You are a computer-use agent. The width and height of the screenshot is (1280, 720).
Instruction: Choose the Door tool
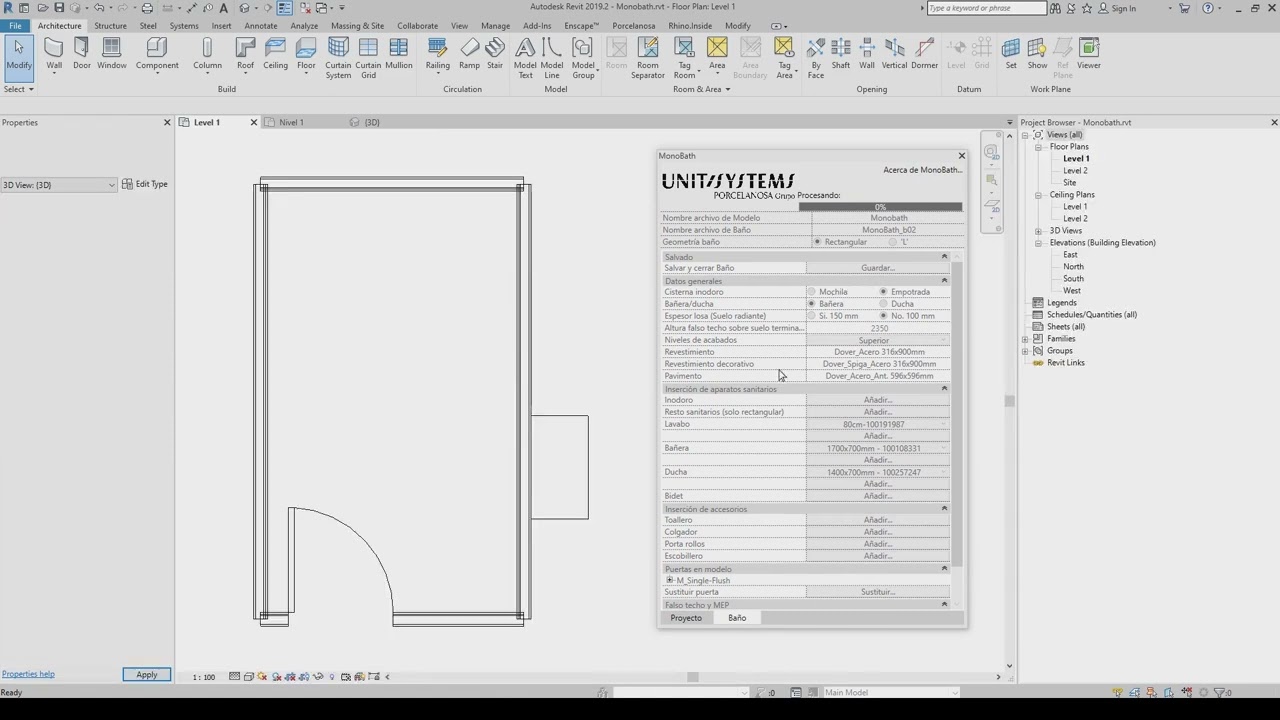point(81,54)
